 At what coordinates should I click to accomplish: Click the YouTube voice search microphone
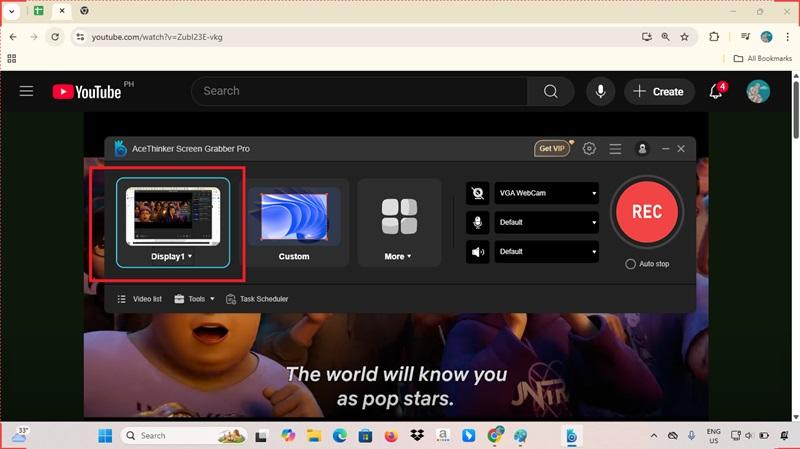(x=600, y=91)
